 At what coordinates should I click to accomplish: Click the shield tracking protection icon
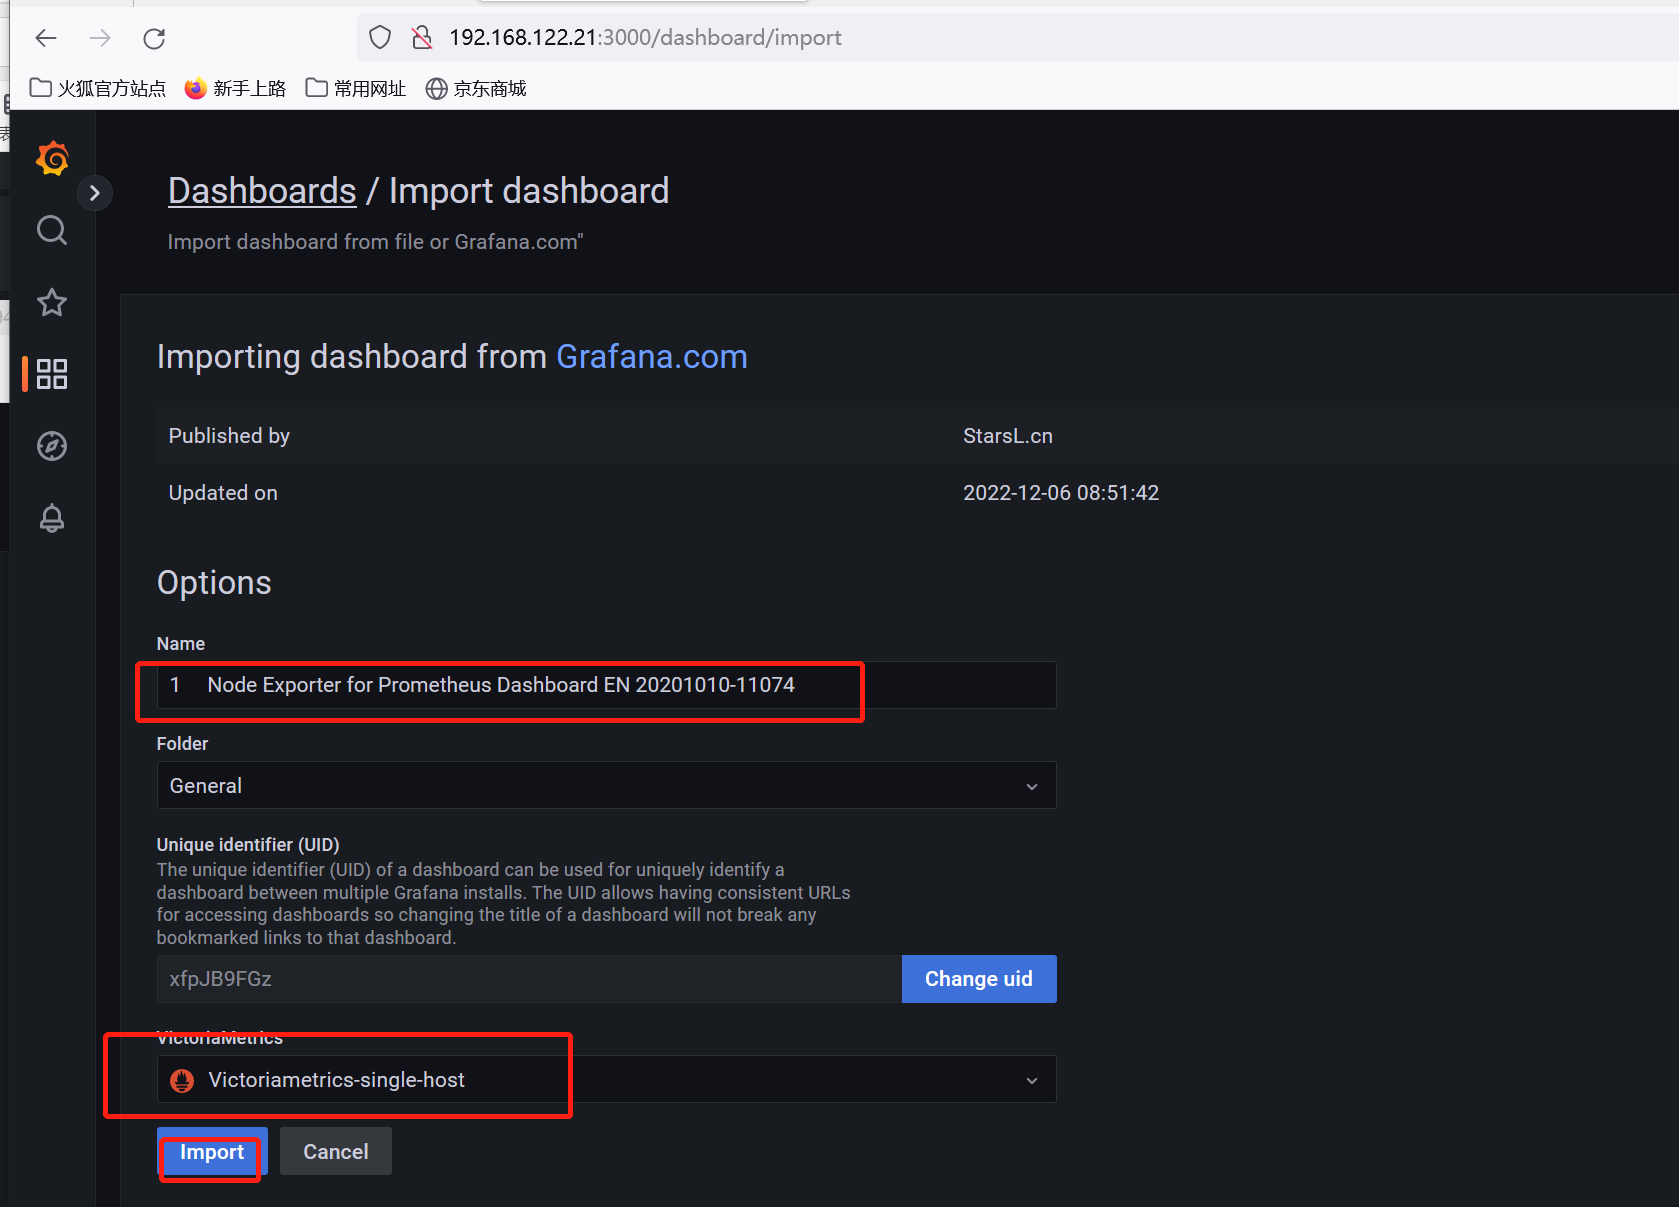pos(380,38)
